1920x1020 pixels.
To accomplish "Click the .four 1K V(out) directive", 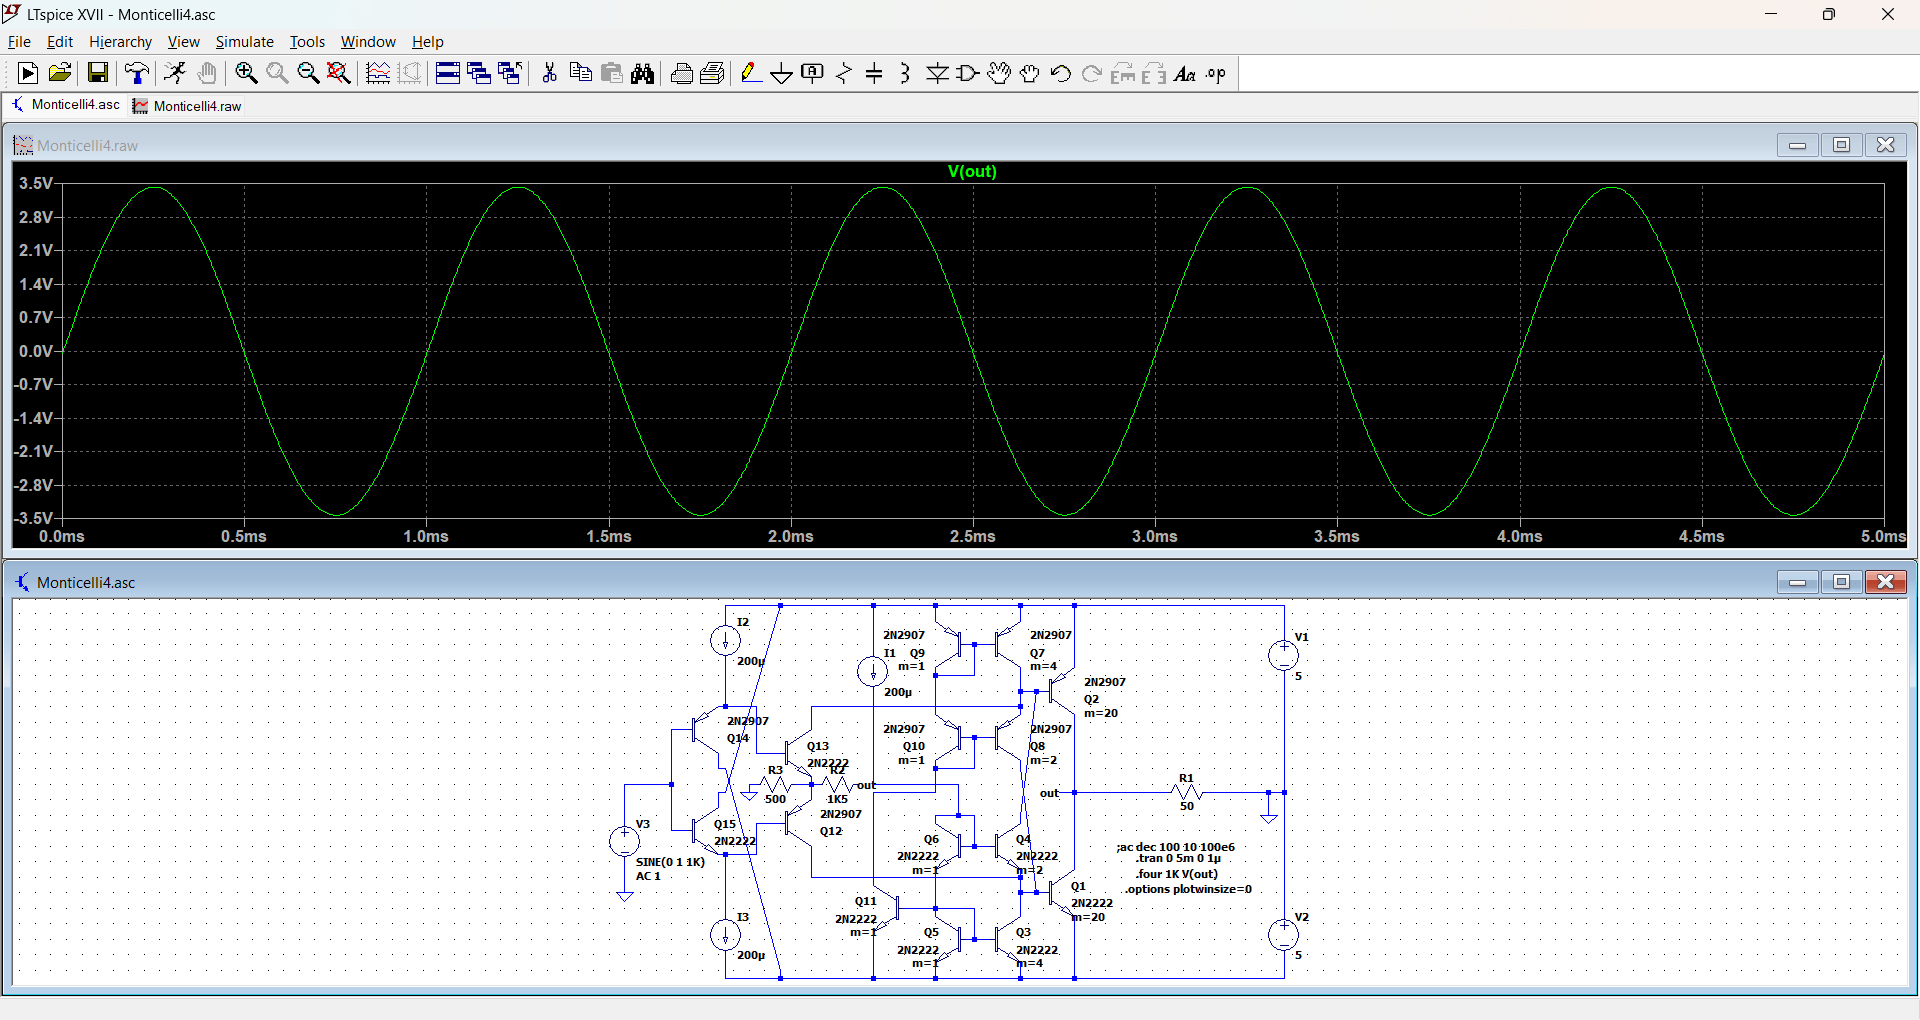I will tap(1177, 874).
